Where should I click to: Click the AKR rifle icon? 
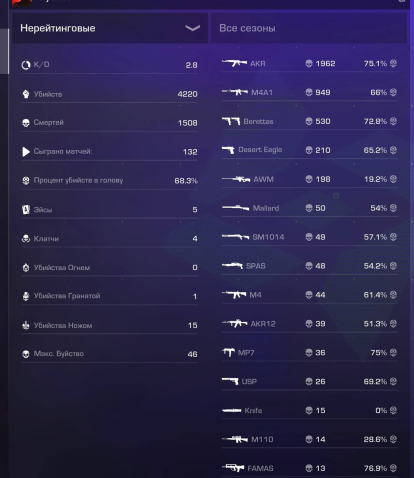point(235,63)
